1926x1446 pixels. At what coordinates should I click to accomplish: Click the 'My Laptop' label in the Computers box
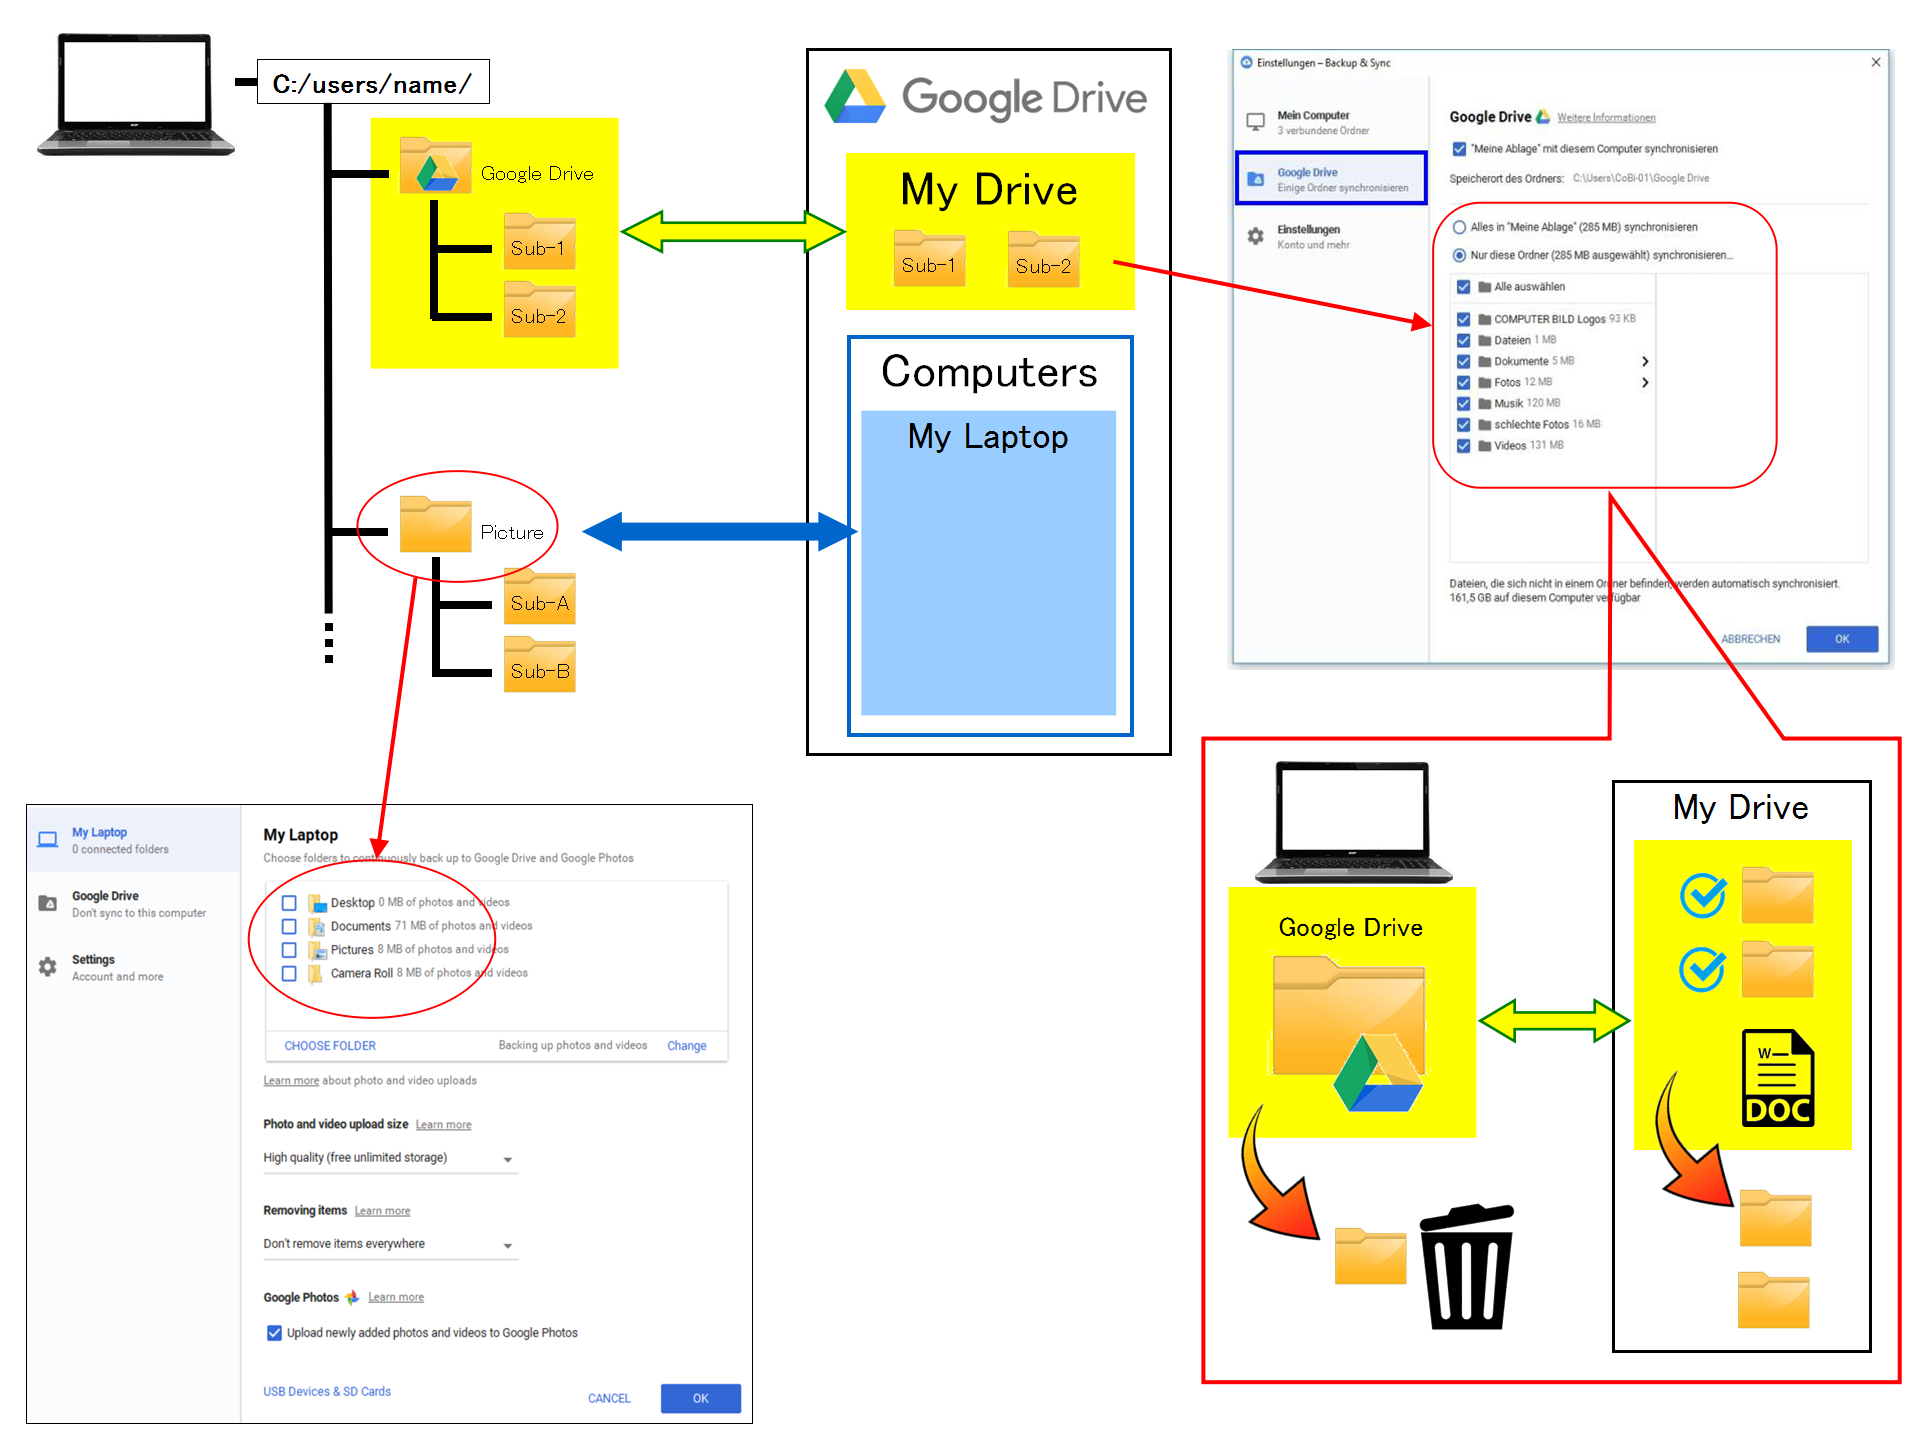pos(988,437)
